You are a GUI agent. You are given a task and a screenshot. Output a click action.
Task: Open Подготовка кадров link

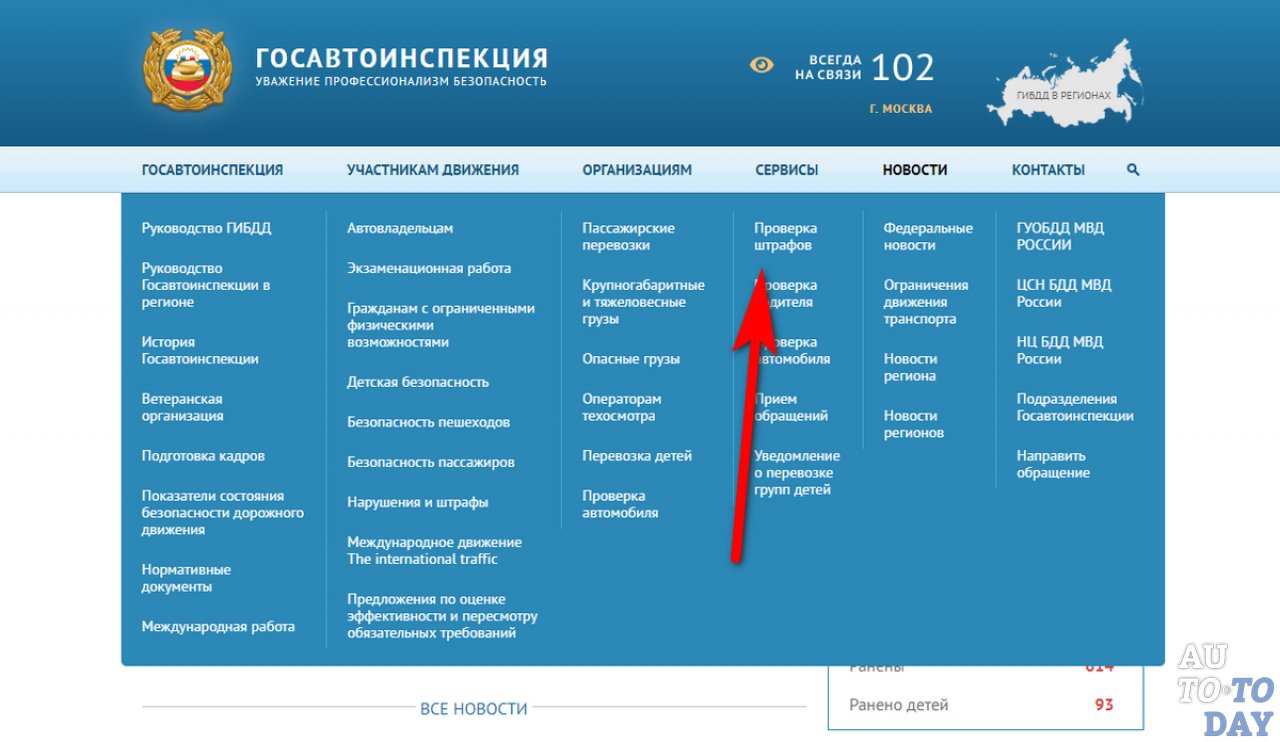coord(203,456)
